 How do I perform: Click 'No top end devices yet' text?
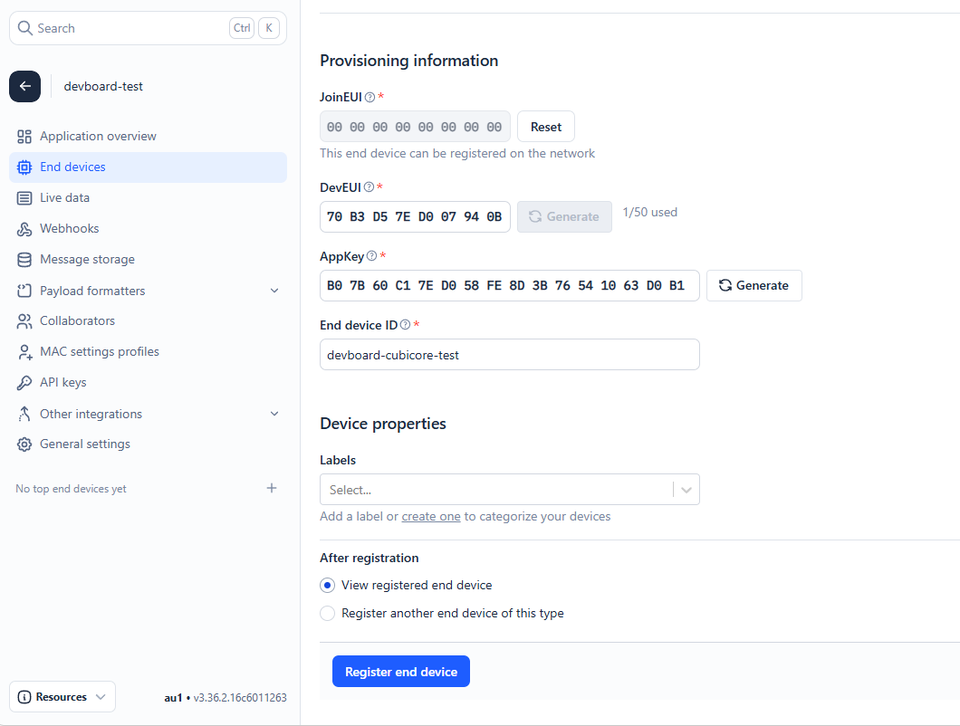tap(71, 488)
